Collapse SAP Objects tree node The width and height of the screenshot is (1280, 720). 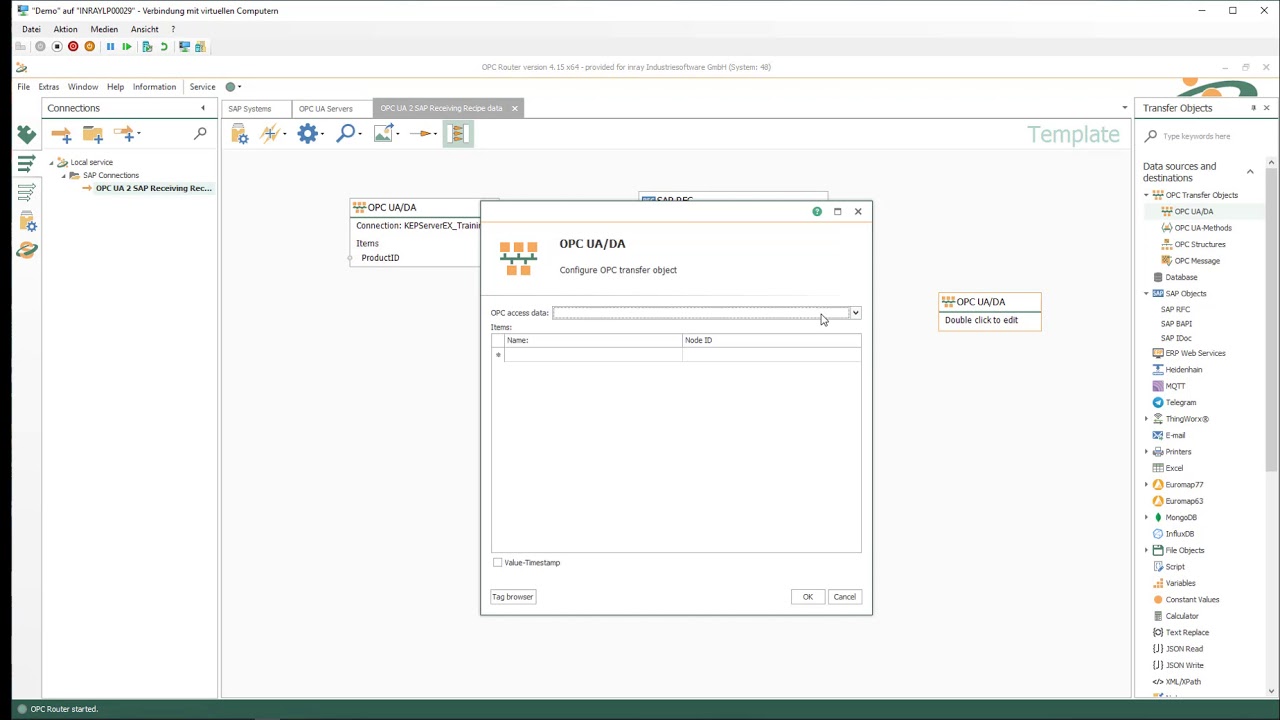[x=1147, y=294]
